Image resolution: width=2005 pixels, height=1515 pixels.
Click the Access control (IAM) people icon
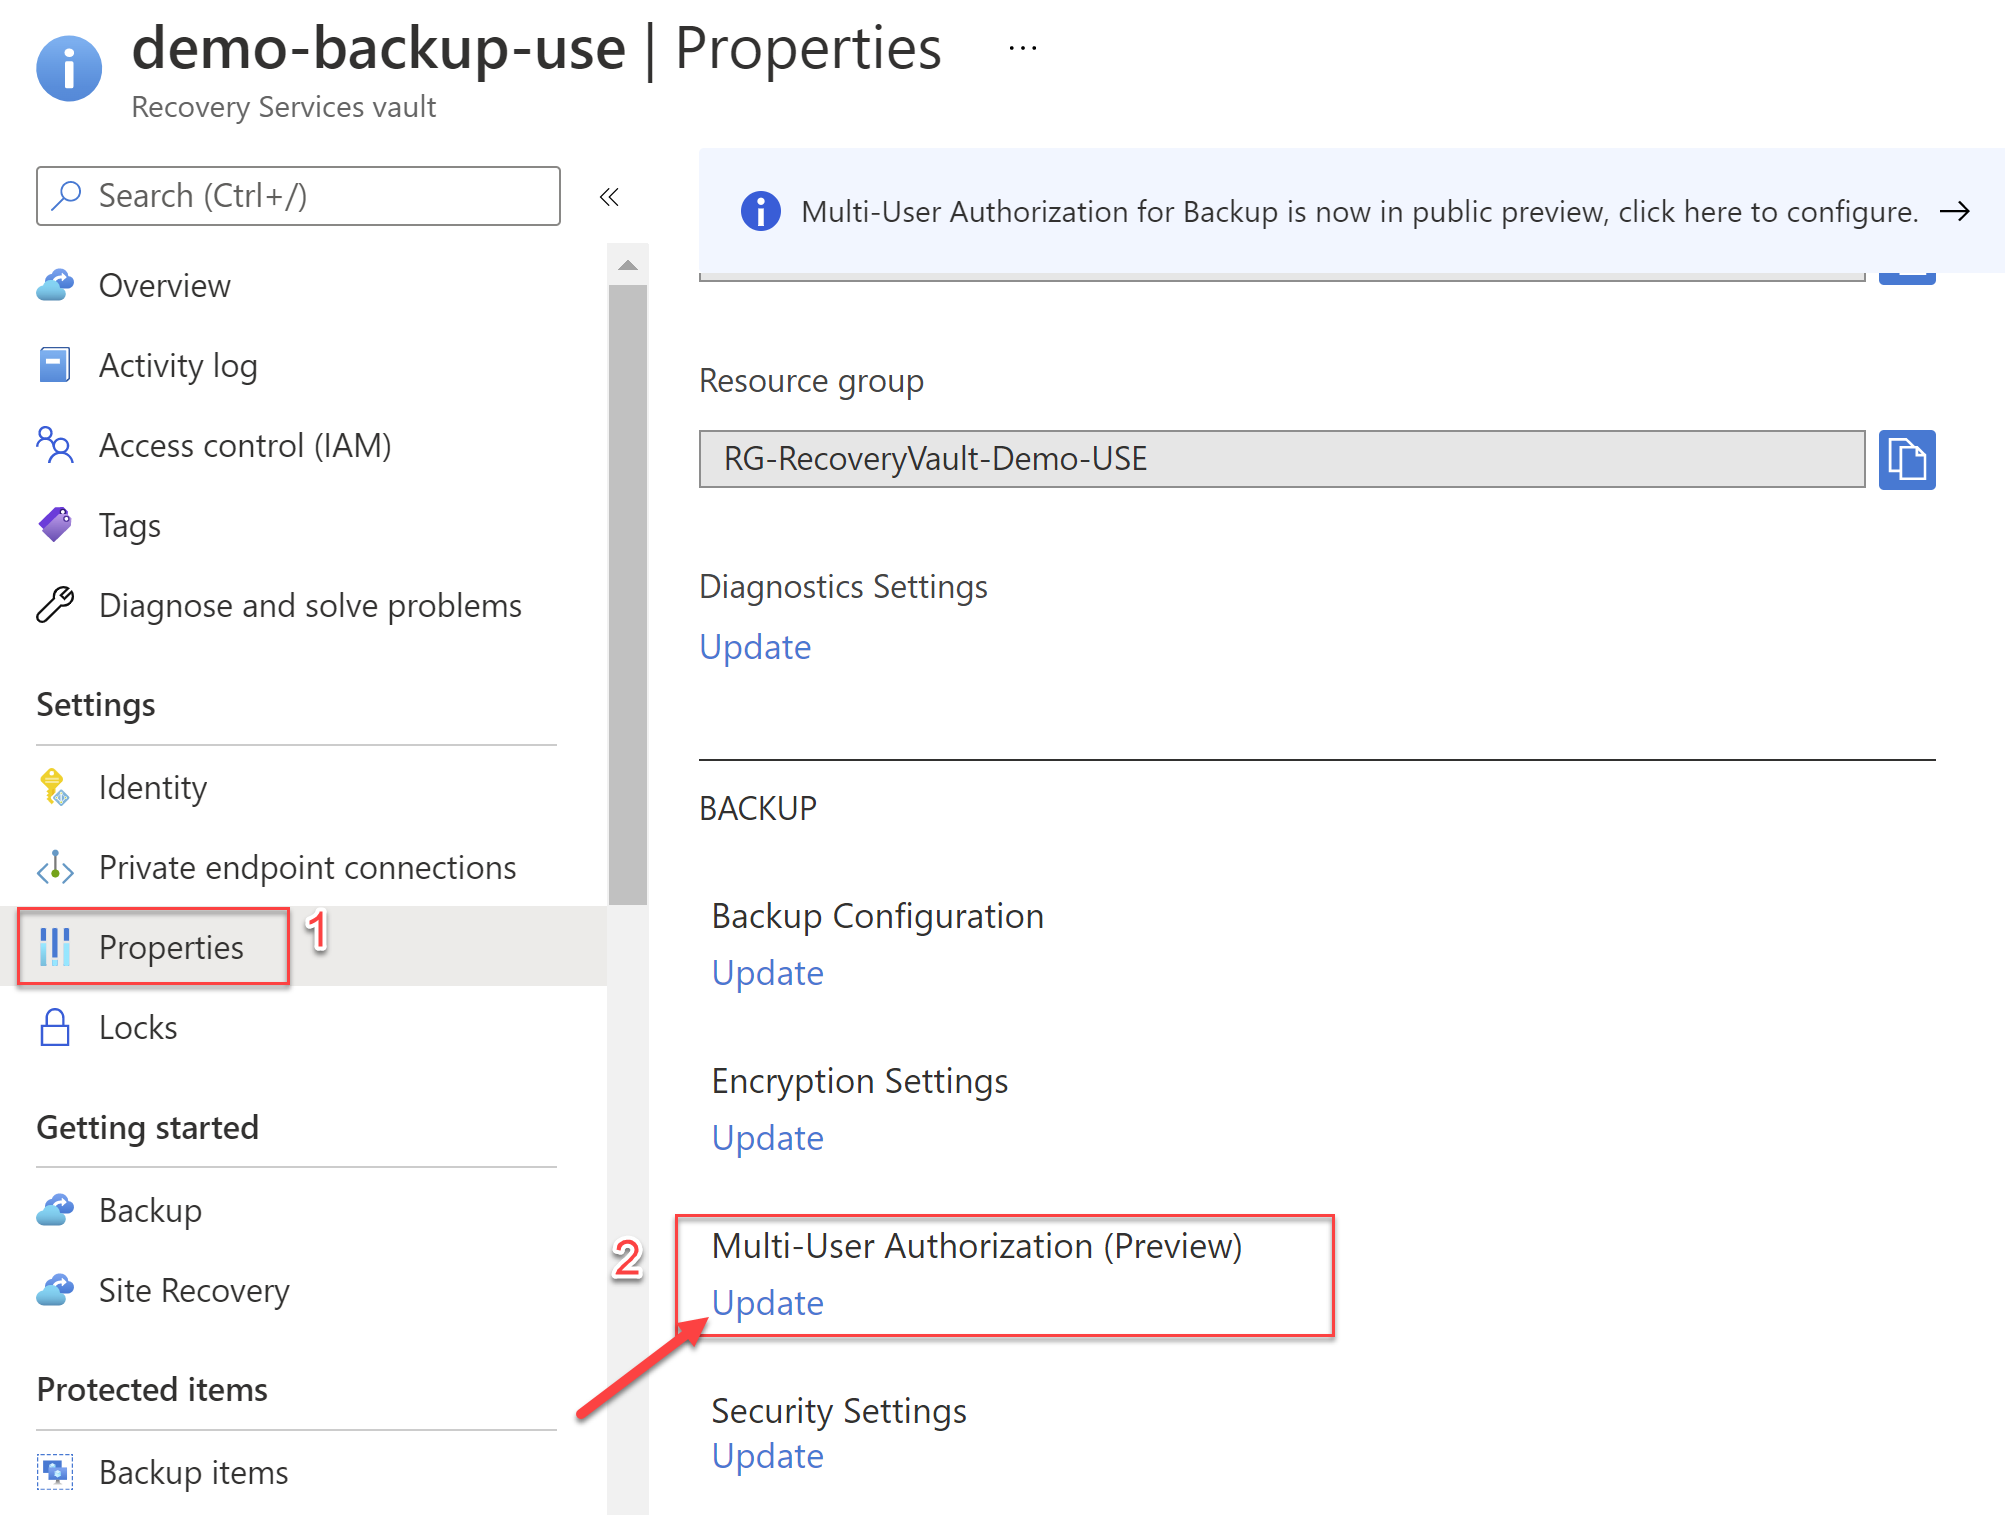click(x=55, y=445)
